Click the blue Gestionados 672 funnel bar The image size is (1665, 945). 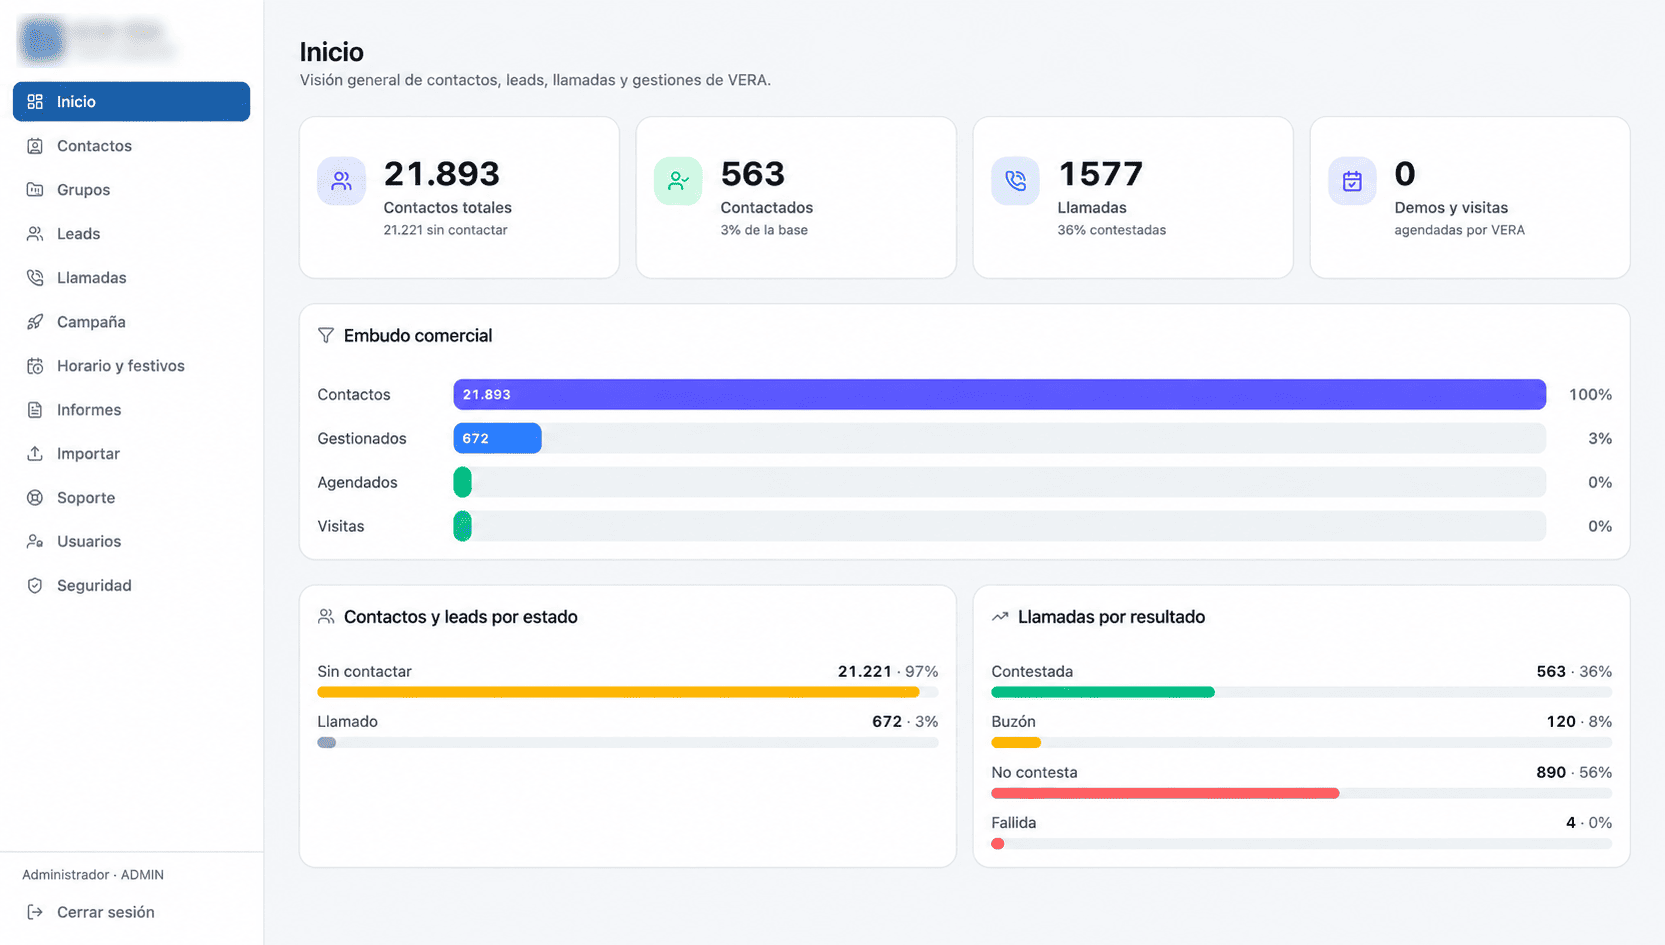pyautogui.click(x=497, y=438)
